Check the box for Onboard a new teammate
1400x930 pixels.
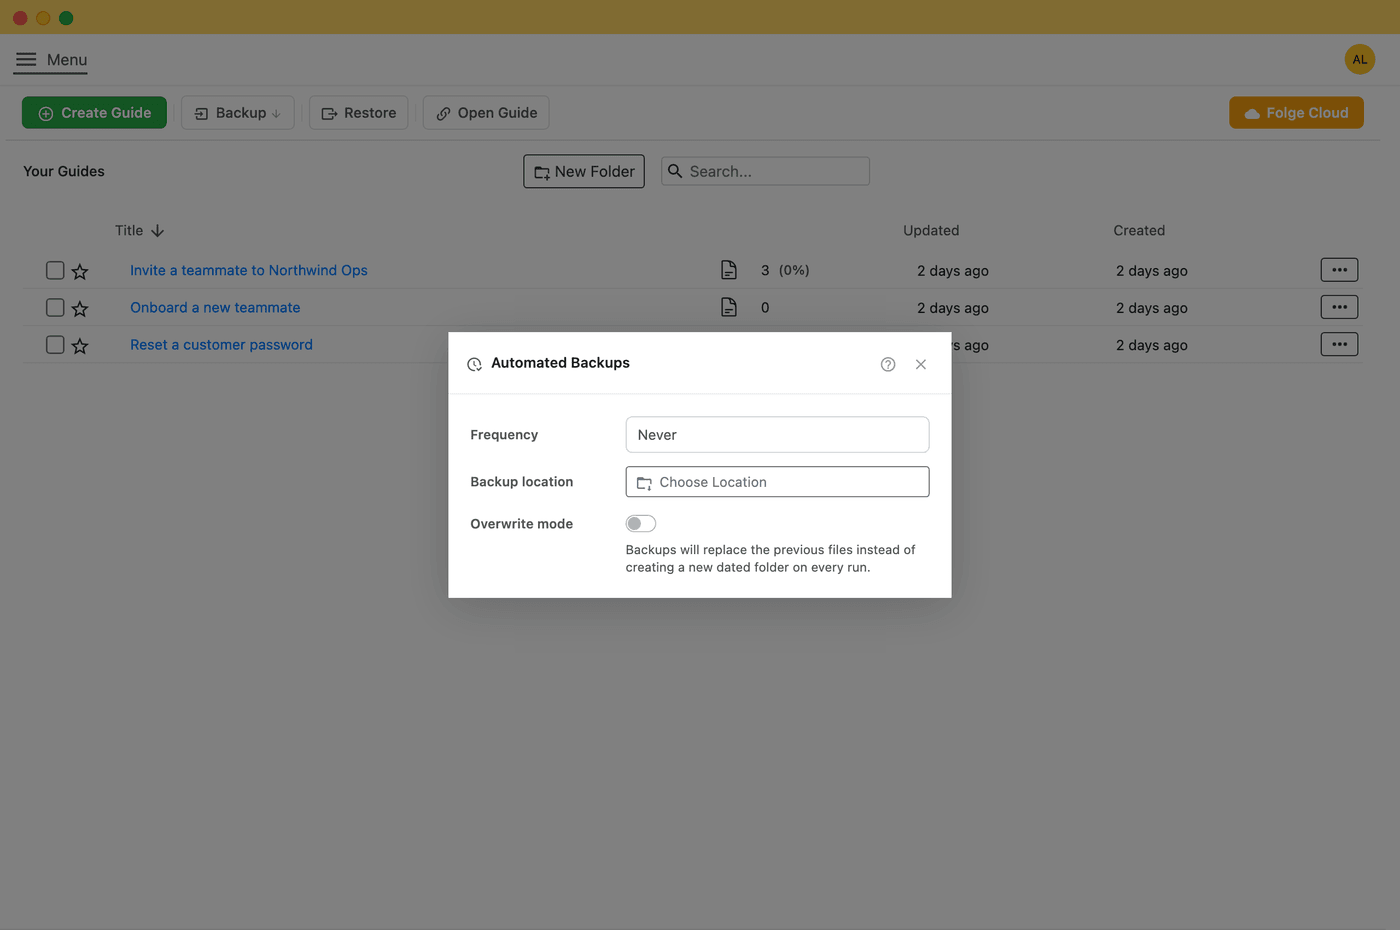[x=55, y=307]
